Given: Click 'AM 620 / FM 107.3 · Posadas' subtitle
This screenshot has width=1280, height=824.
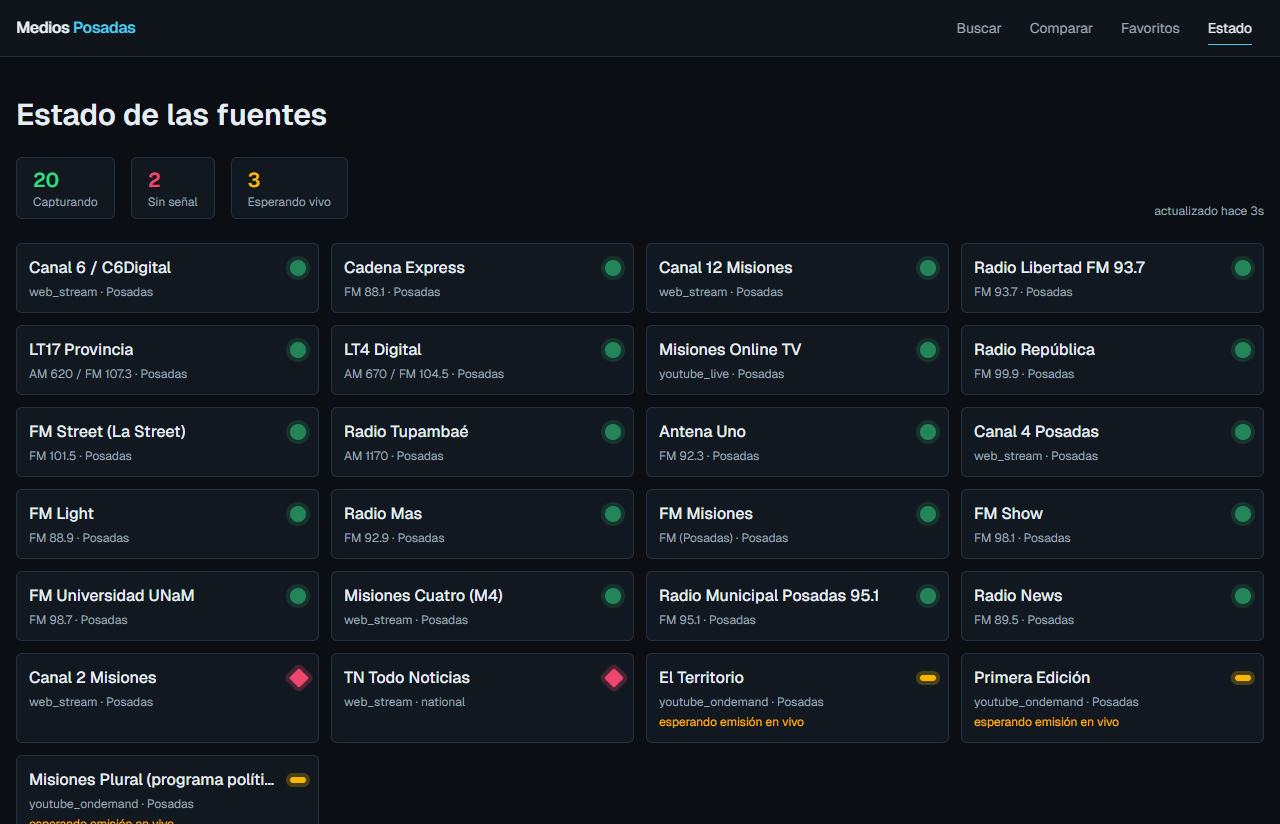Looking at the screenshot, I should [x=108, y=374].
